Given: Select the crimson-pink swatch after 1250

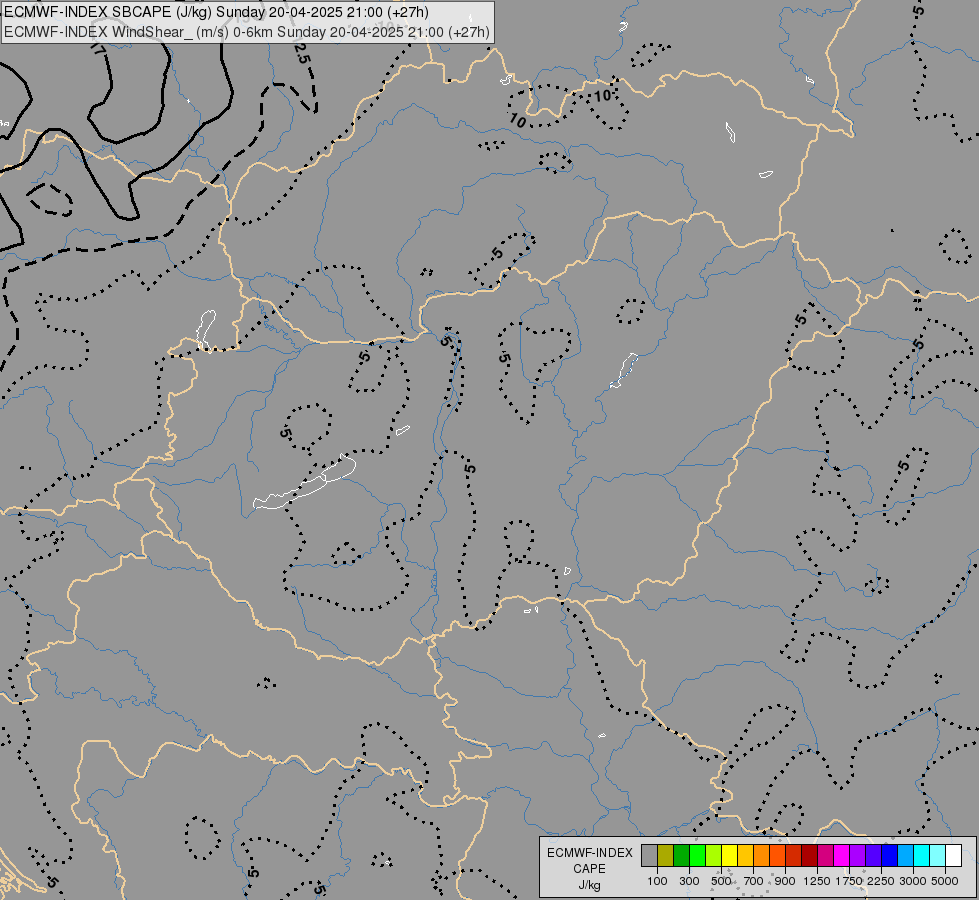Looking at the screenshot, I should pyautogui.click(x=825, y=855).
